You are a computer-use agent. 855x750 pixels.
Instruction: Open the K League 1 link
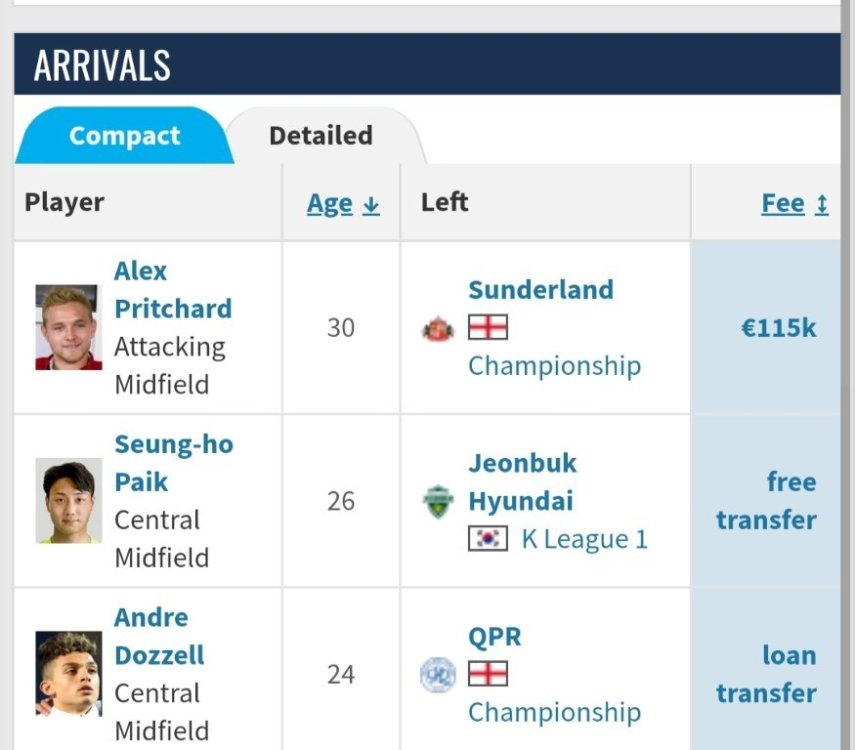point(584,539)
